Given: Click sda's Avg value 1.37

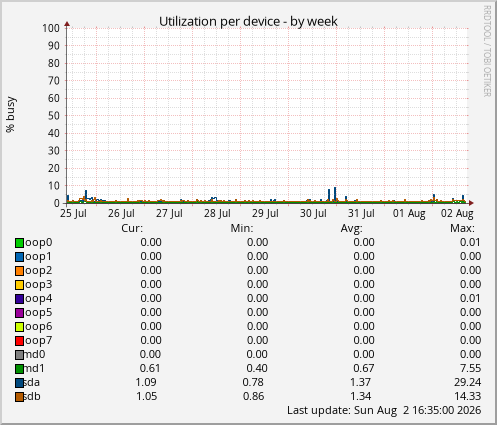Looking at the screenshot, I should pos(360,382).
